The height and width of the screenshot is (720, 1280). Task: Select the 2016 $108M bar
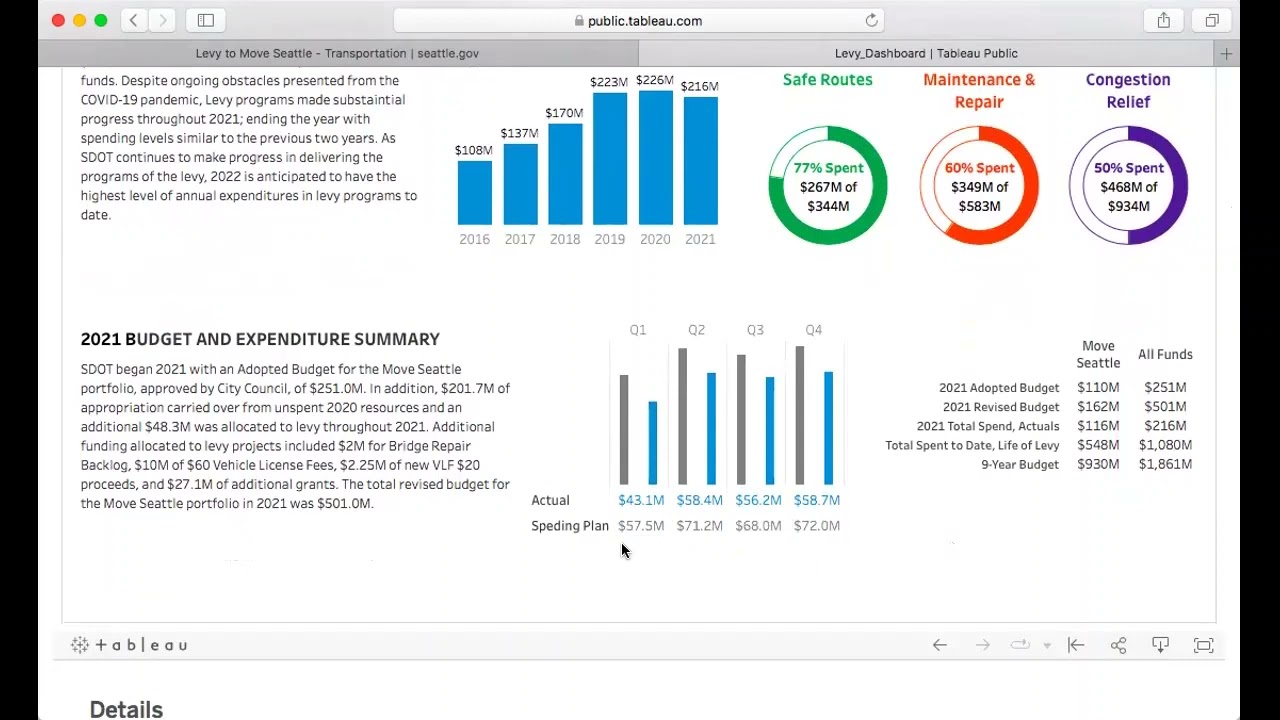(x=475, y=192)
